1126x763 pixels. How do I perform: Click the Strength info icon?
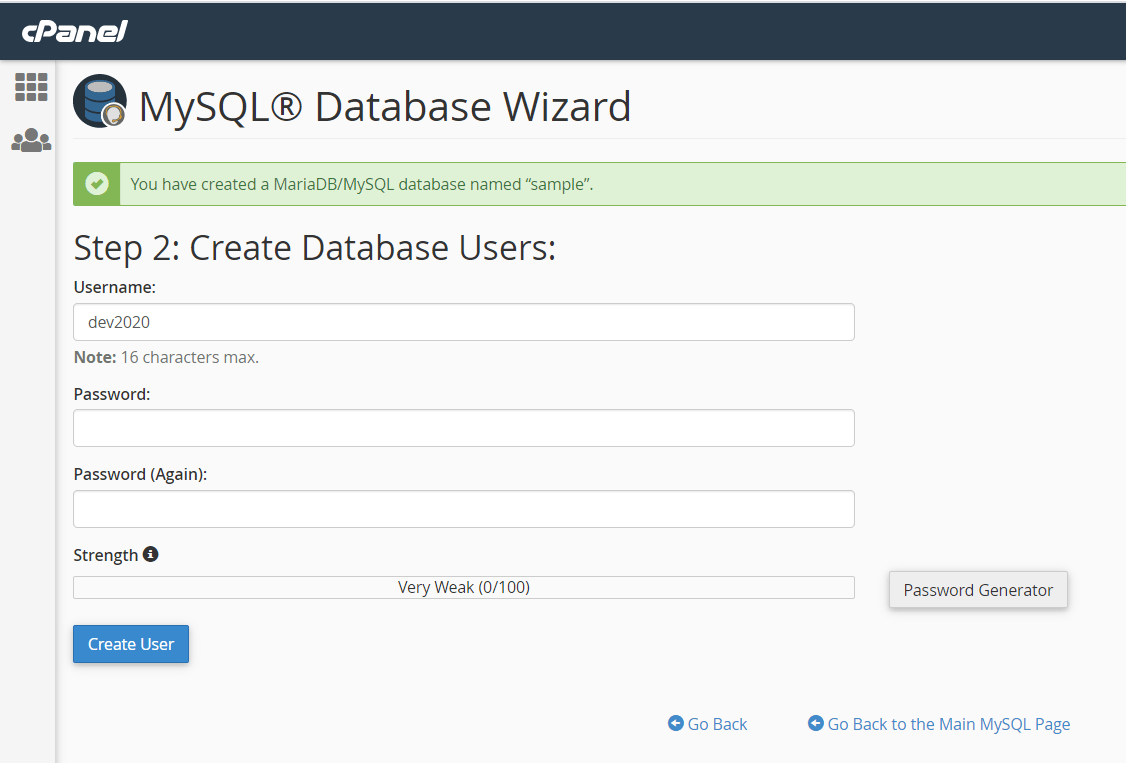click(x=150, y=554)
